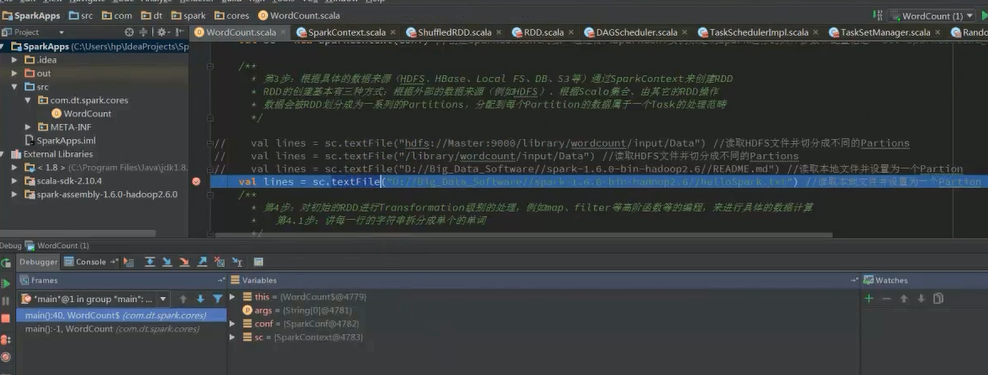Select the Debugger tab

[x=38, y=262]
